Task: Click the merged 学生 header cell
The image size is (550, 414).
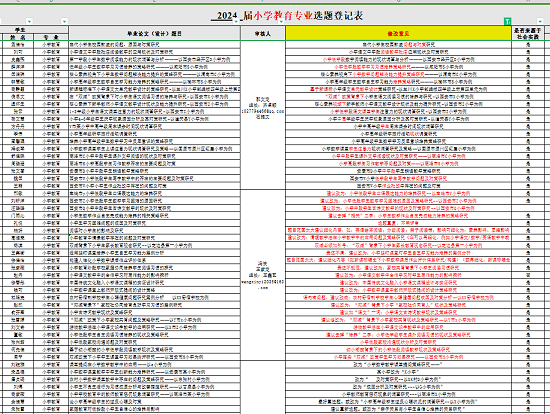Action: pyautogui.click(x=34, y=30)
